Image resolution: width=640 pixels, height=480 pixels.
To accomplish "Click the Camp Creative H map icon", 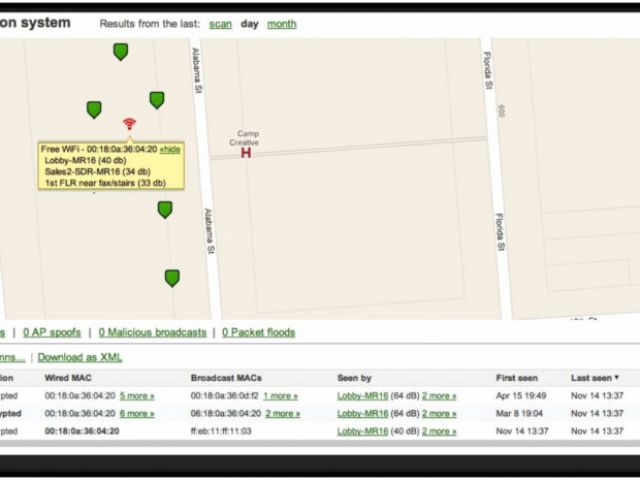I will tap(246, 153).
